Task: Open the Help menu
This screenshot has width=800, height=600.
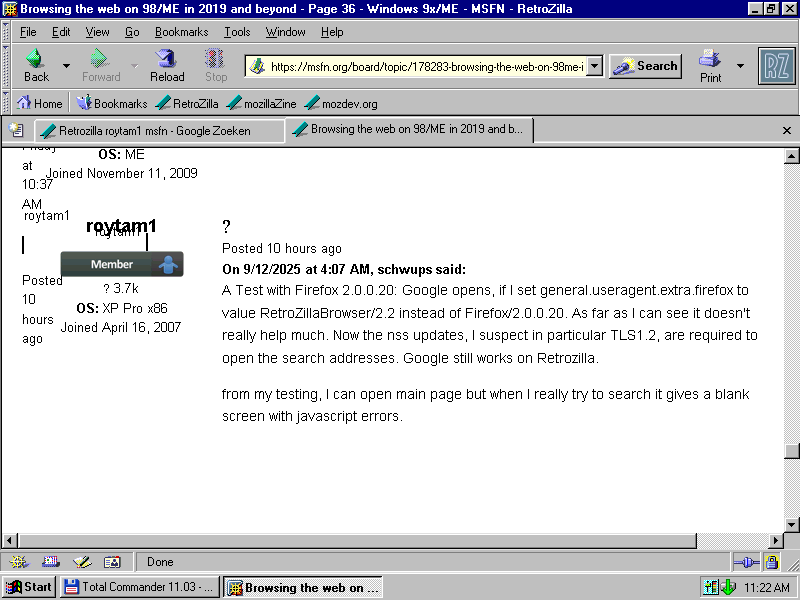Action: point(332,32)
